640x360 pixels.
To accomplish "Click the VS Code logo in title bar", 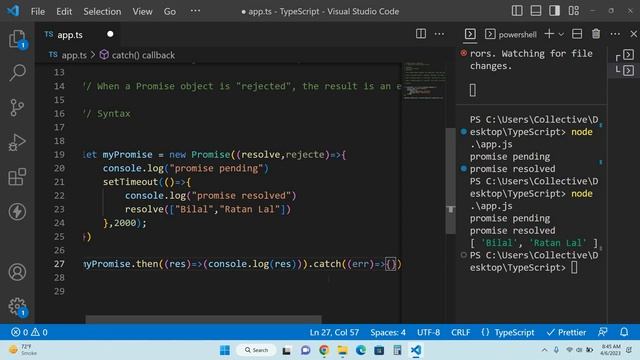I will click(13, 11).
